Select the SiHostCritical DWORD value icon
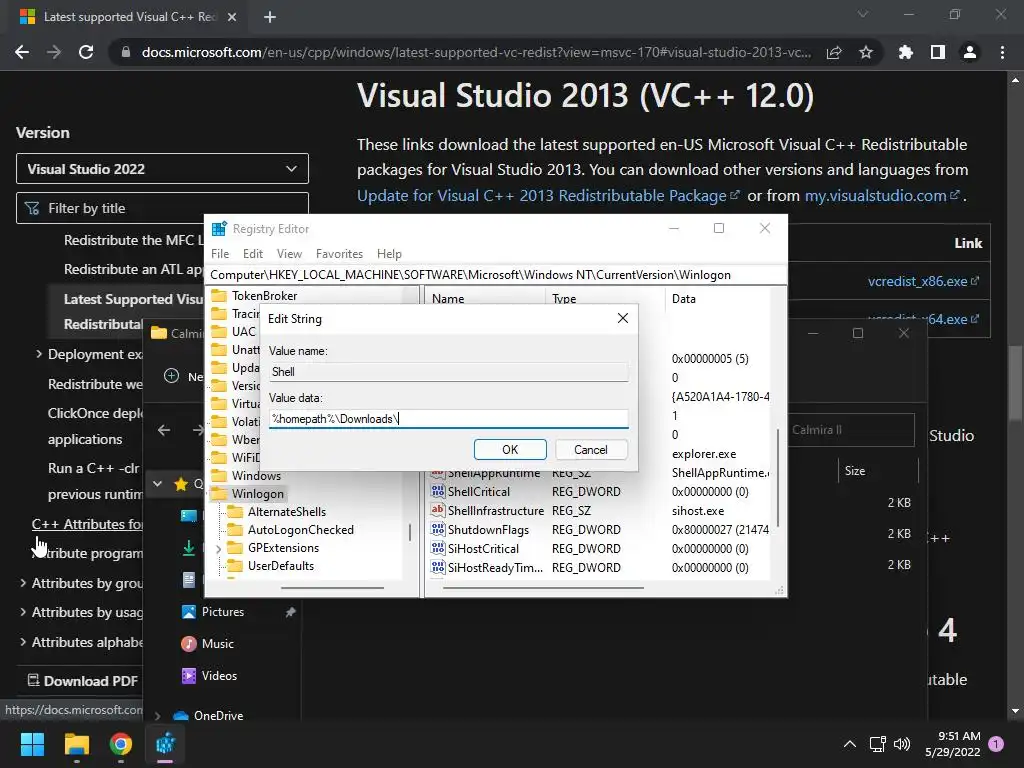The width and height of the screenshot is (1024, 768). pyautogui.click(x=438, y=549)
